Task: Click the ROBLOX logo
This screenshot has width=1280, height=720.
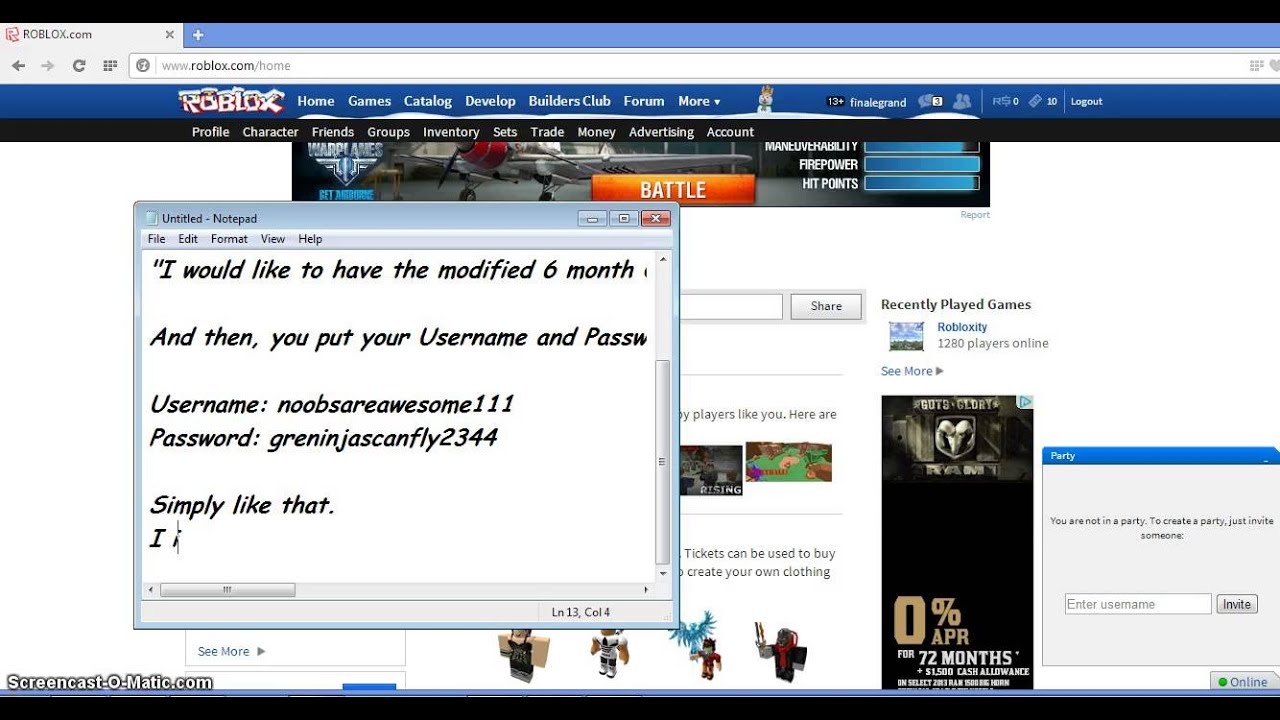Action: point(232,101)
